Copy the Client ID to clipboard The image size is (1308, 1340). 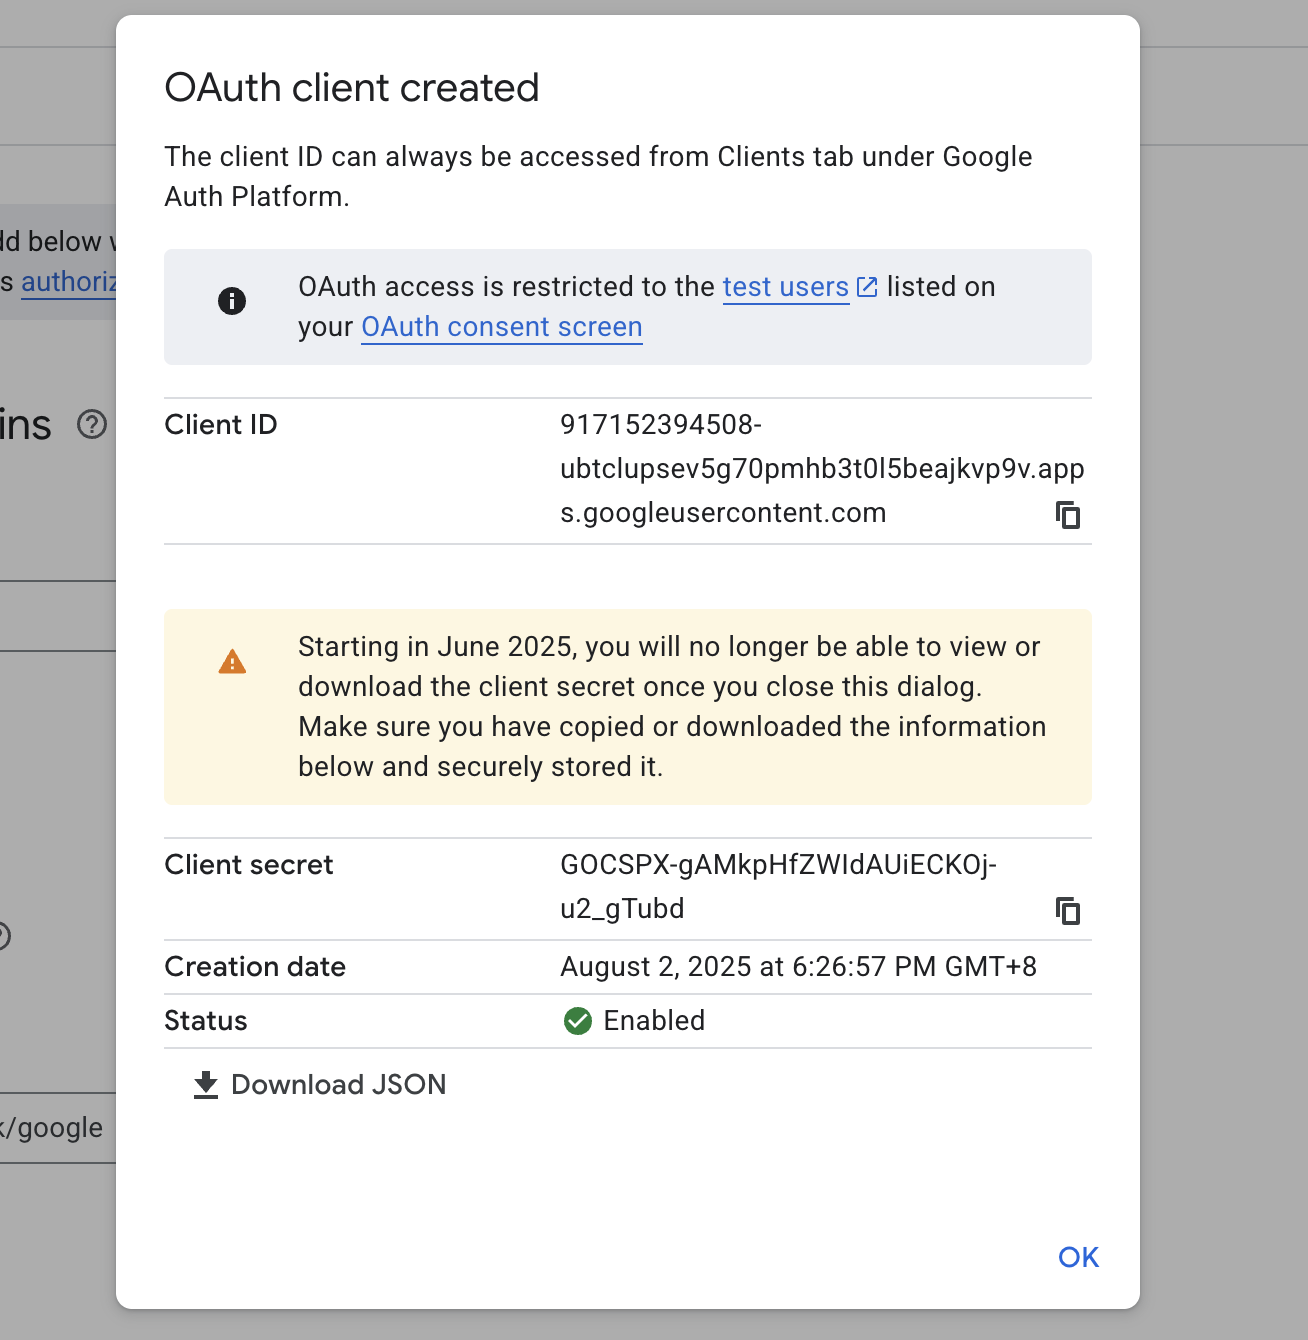(1068, 515)
